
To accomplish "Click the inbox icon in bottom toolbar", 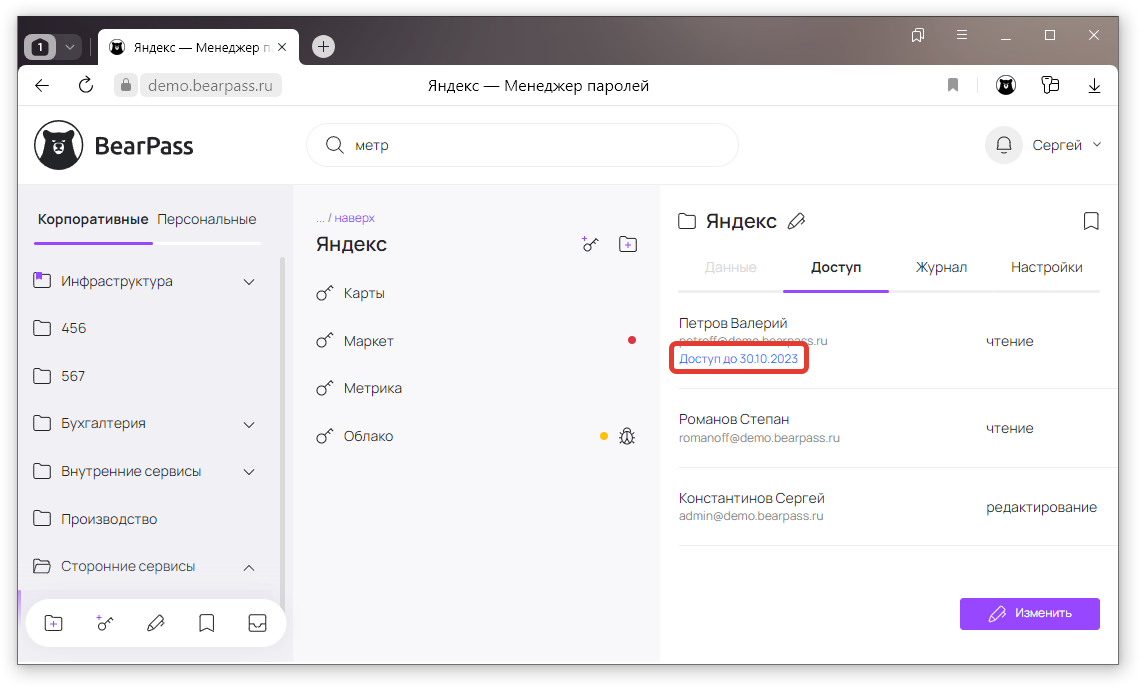I will pos(257,623).
